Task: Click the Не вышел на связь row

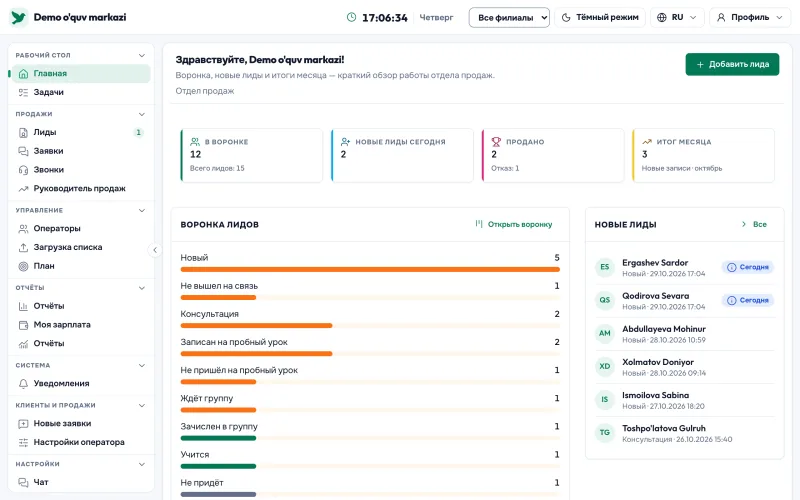Action: point(370,290)
